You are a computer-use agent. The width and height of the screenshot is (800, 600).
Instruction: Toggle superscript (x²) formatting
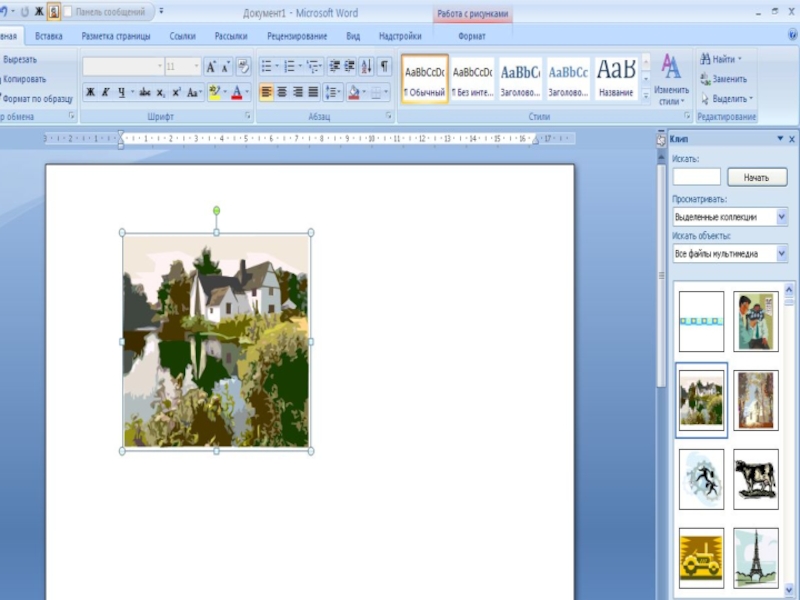pyautogui.click(x=176, y=92)
